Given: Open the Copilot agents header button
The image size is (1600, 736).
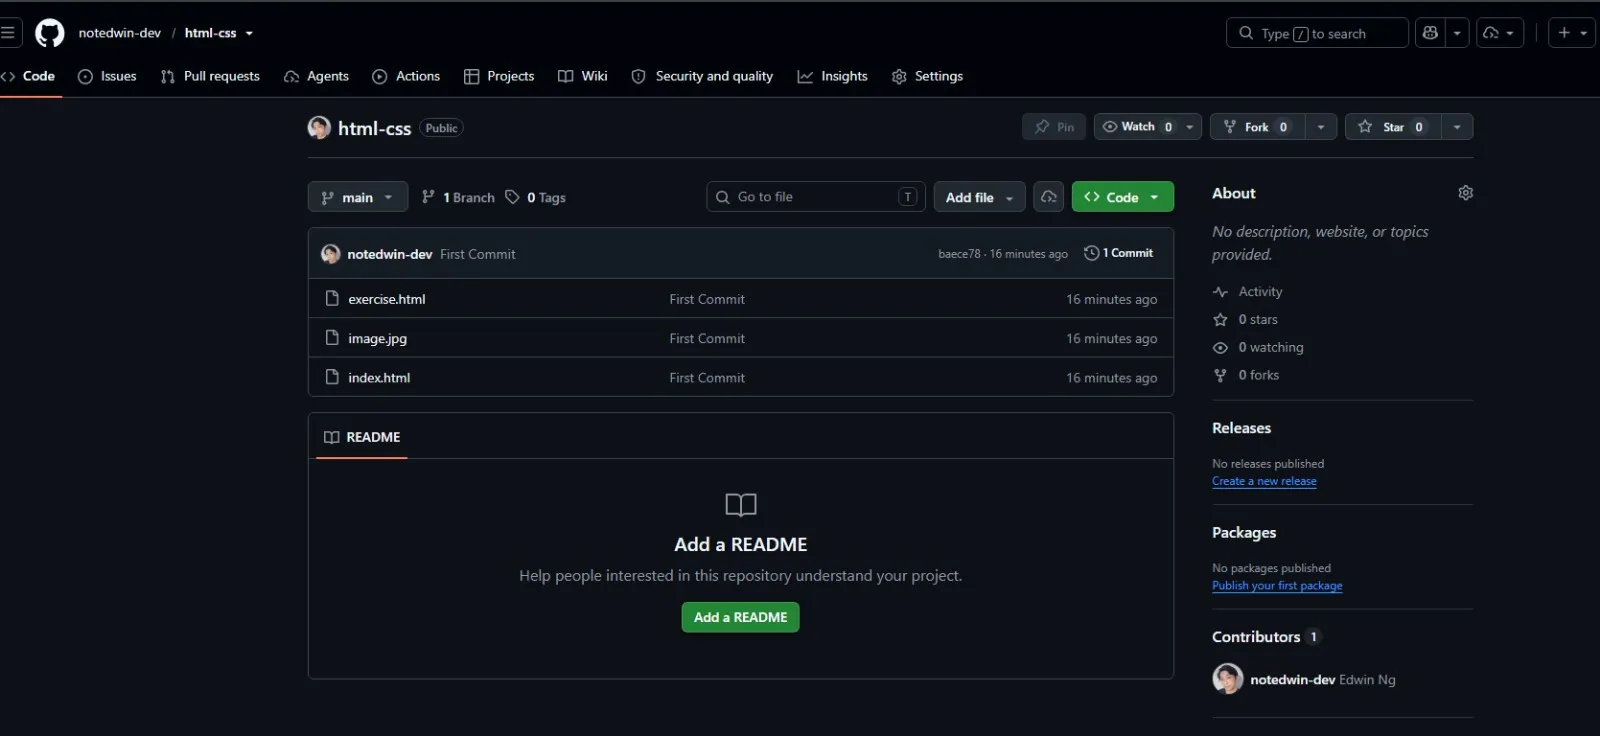Looking at the screenshot, I should pos(1499,33).
